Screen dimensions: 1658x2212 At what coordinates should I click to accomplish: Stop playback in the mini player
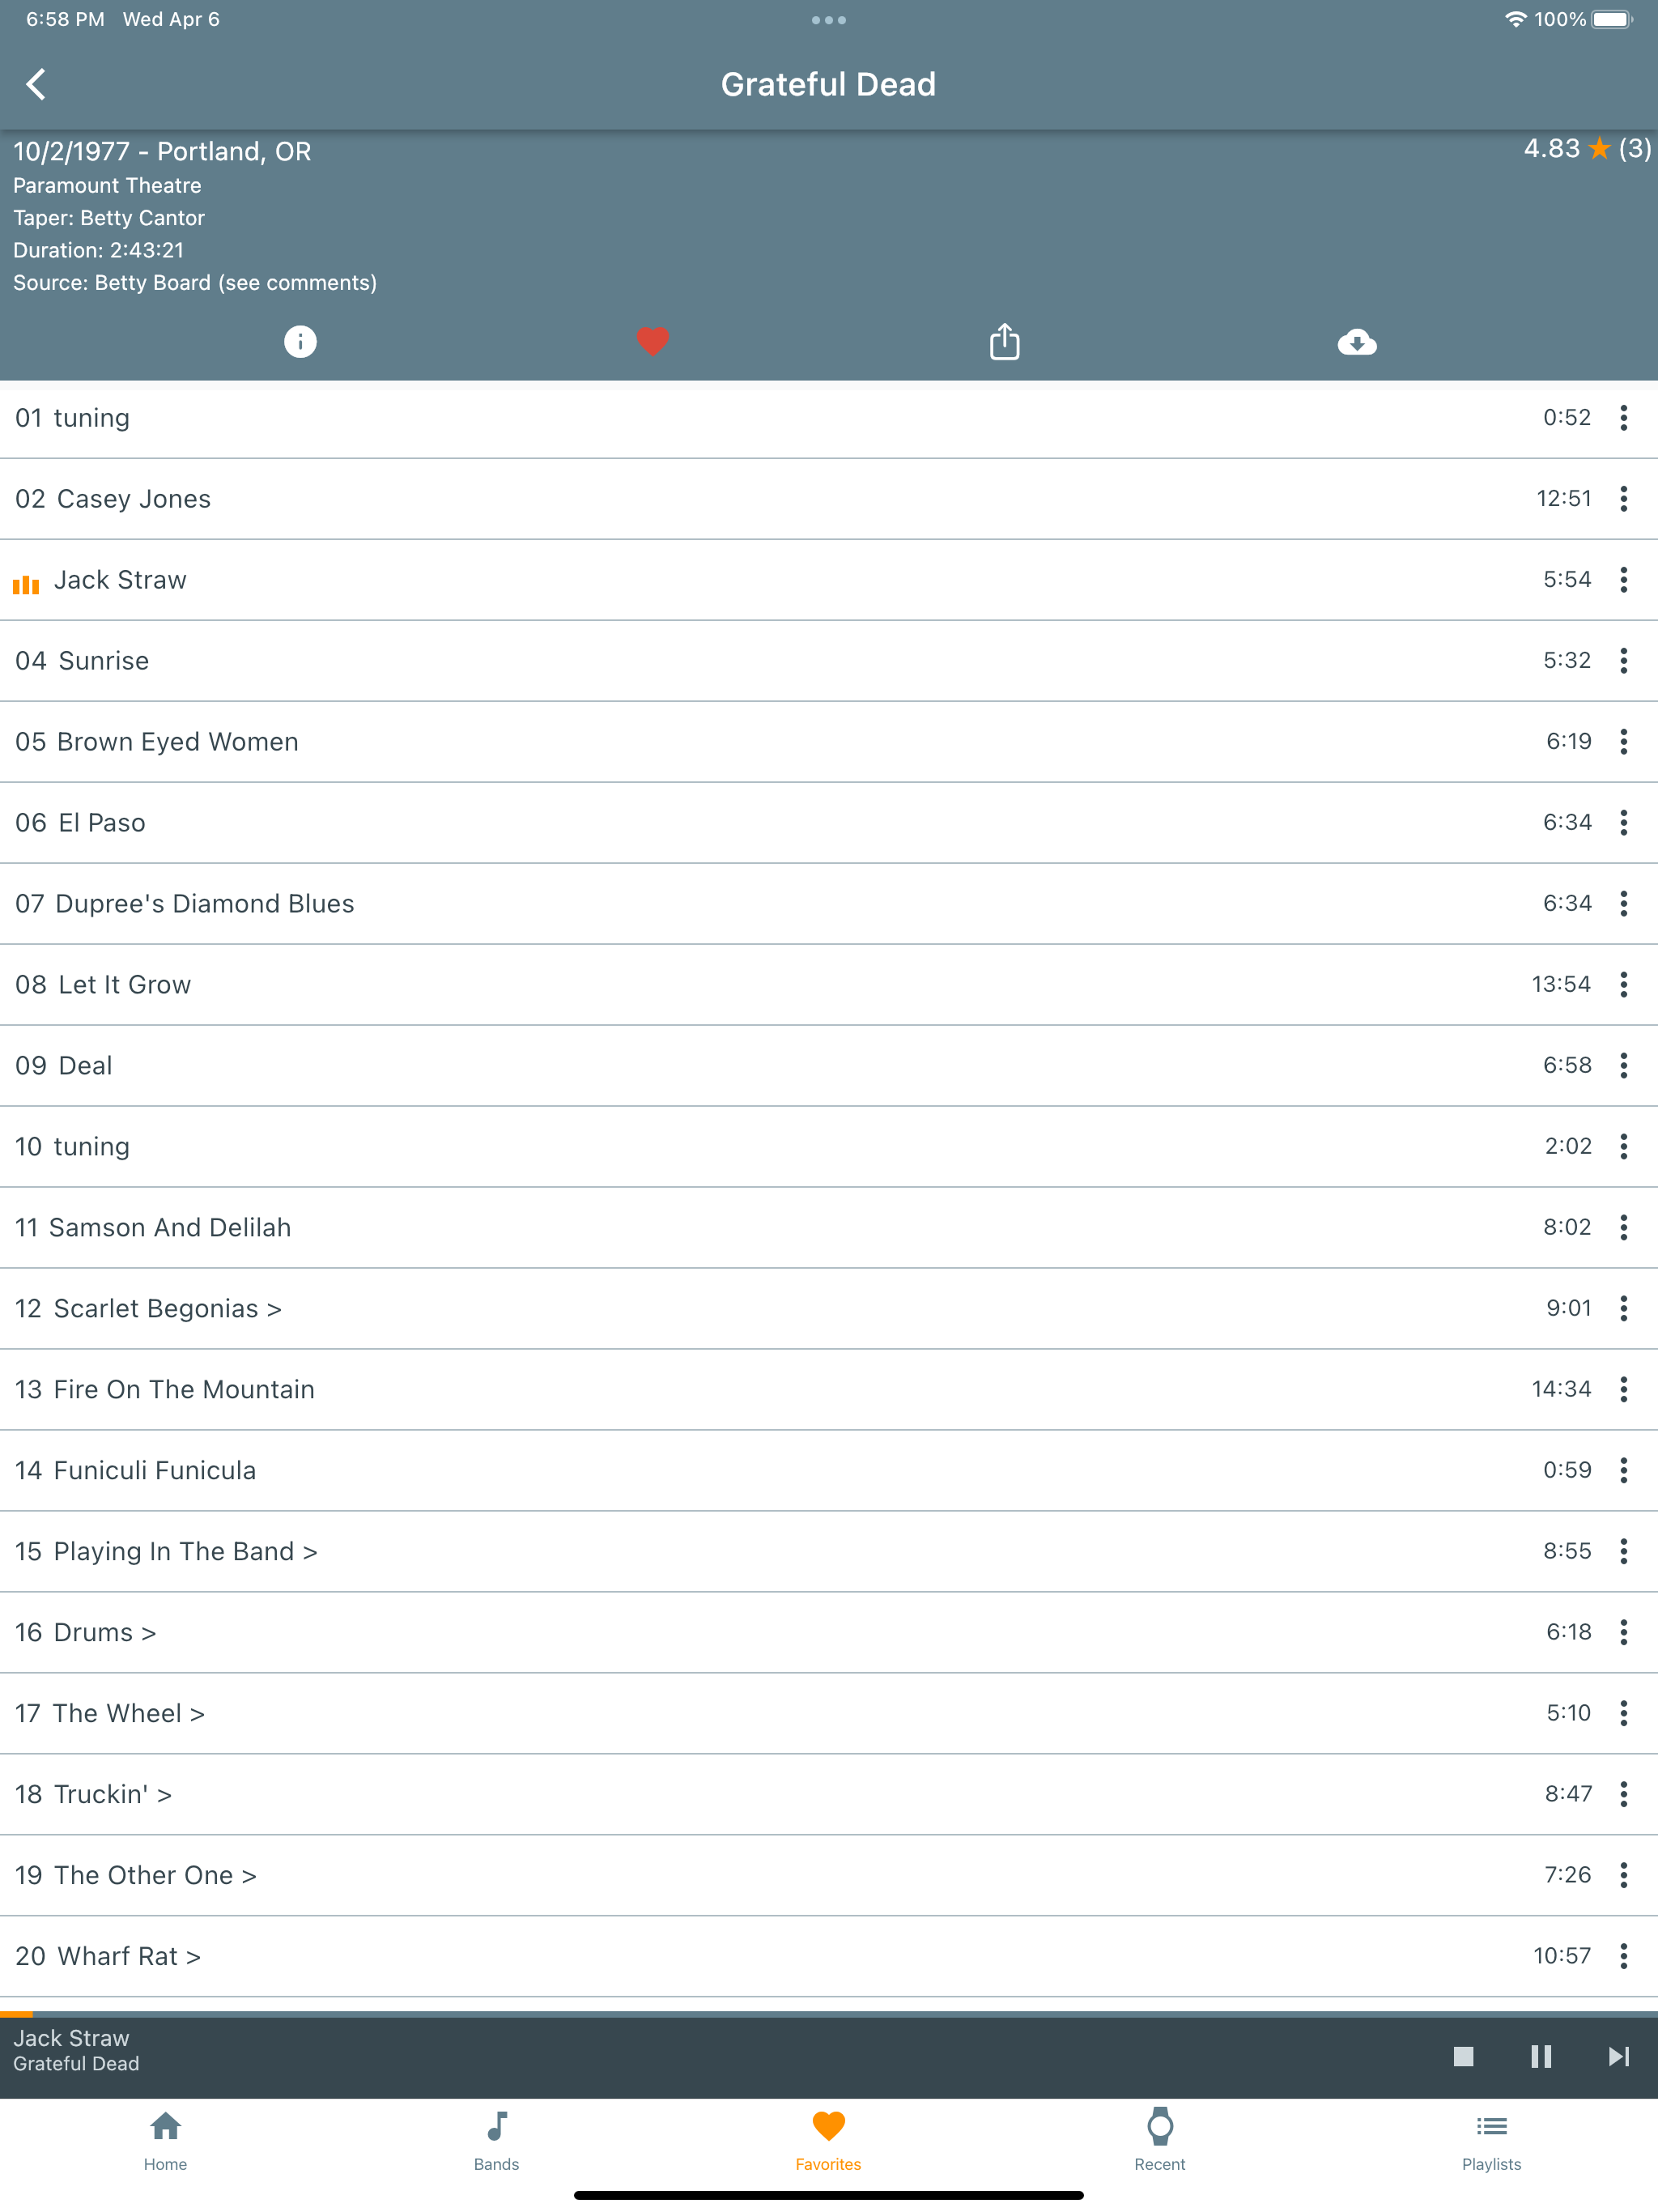pyautogui.click(x=1463, y=2057)
